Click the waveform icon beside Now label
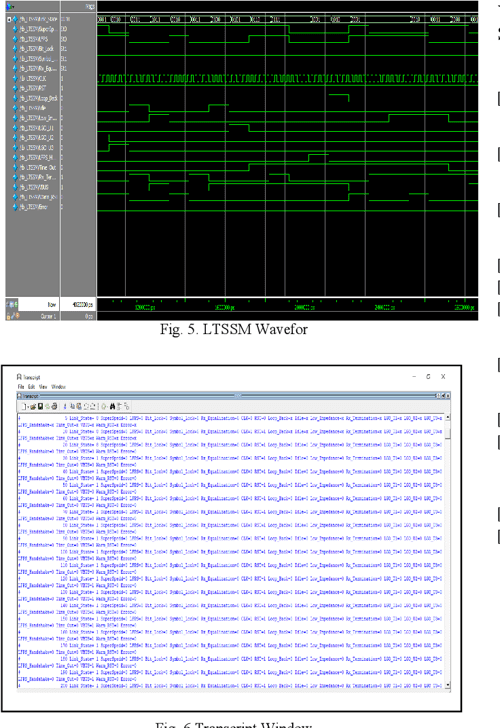This screenshot has width=500, height=728. [12, 305]
